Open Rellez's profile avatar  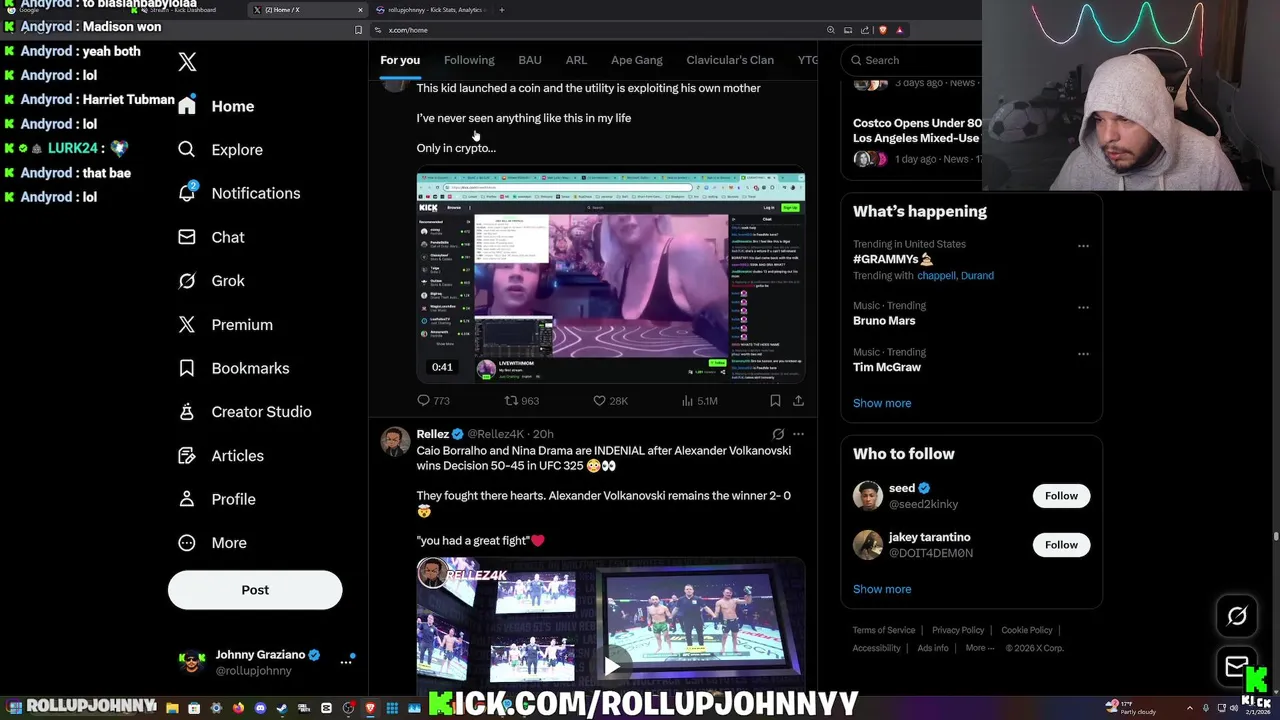395,441
